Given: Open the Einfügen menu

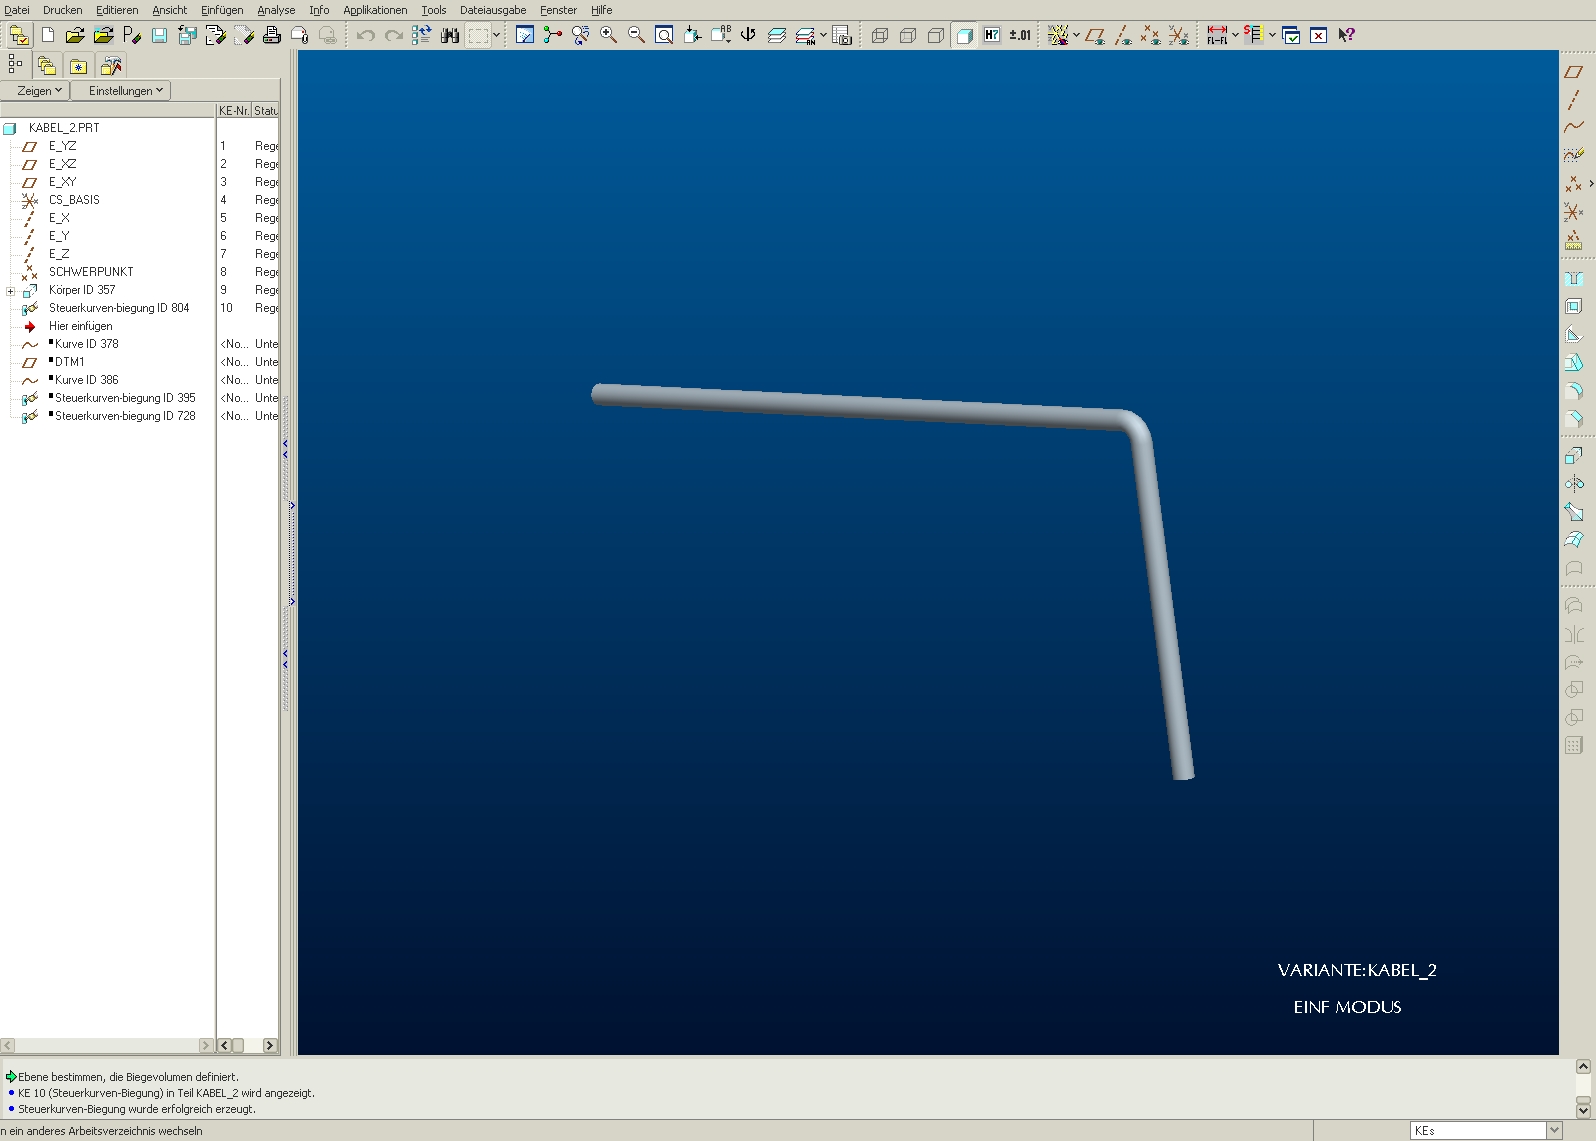Looking at the screenshot, I should pos(222,10).
